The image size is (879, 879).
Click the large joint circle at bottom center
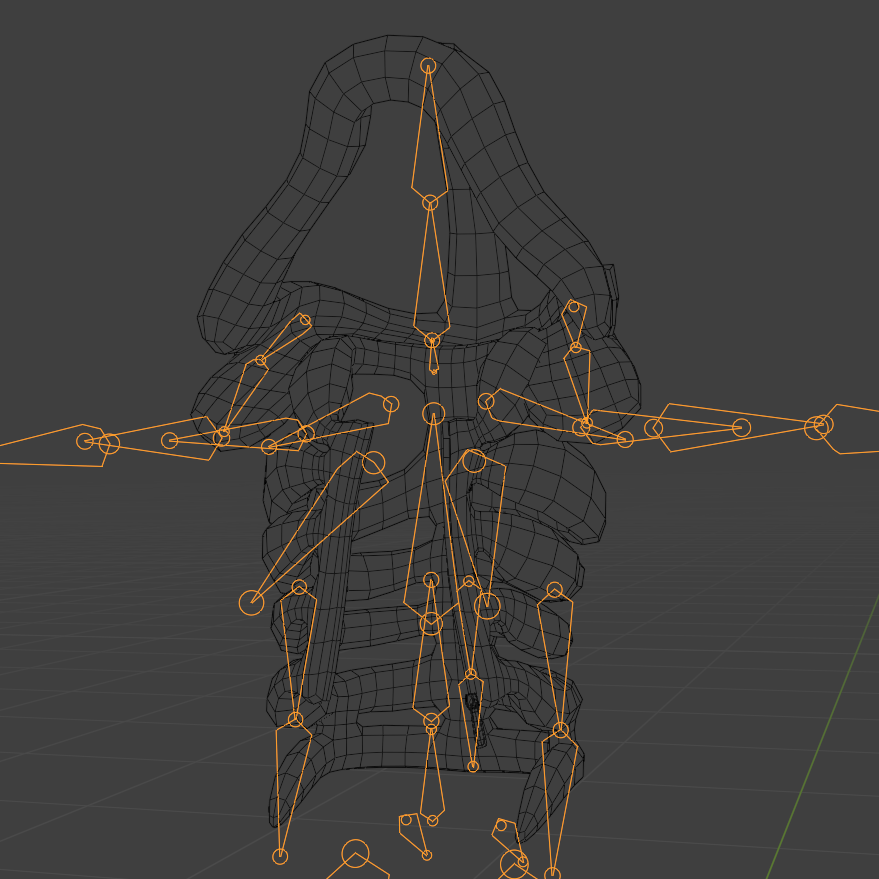click(355, 853)
